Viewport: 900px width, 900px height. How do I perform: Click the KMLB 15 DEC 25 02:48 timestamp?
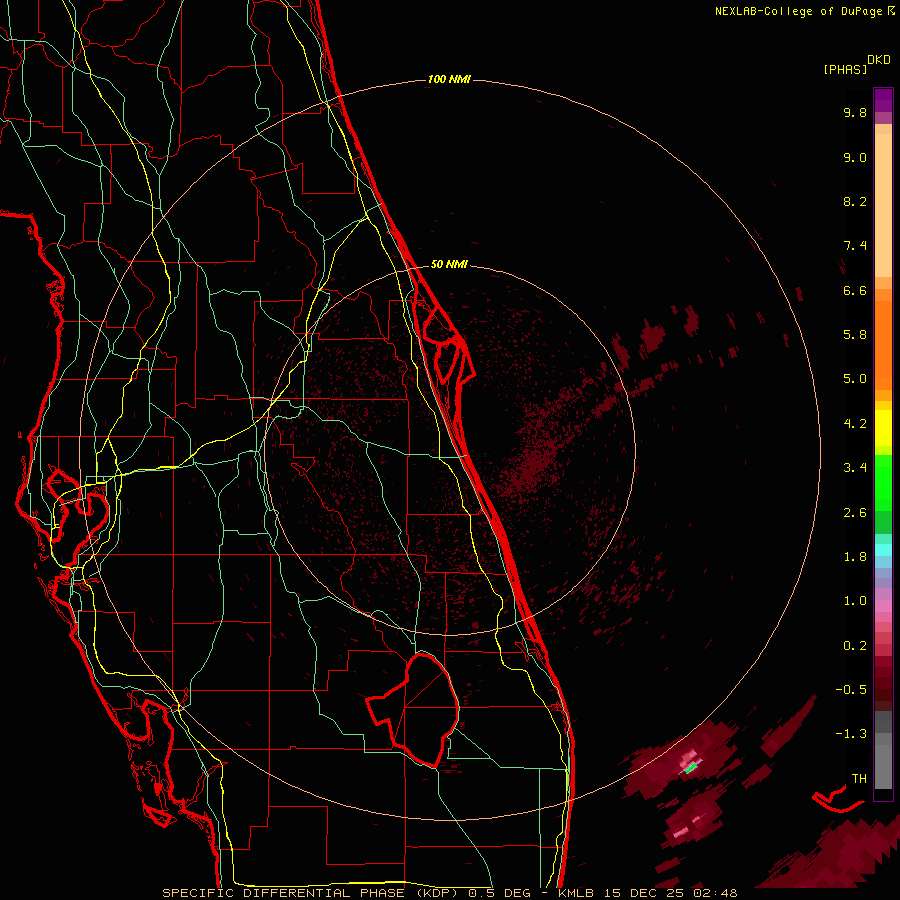[647, 893]
